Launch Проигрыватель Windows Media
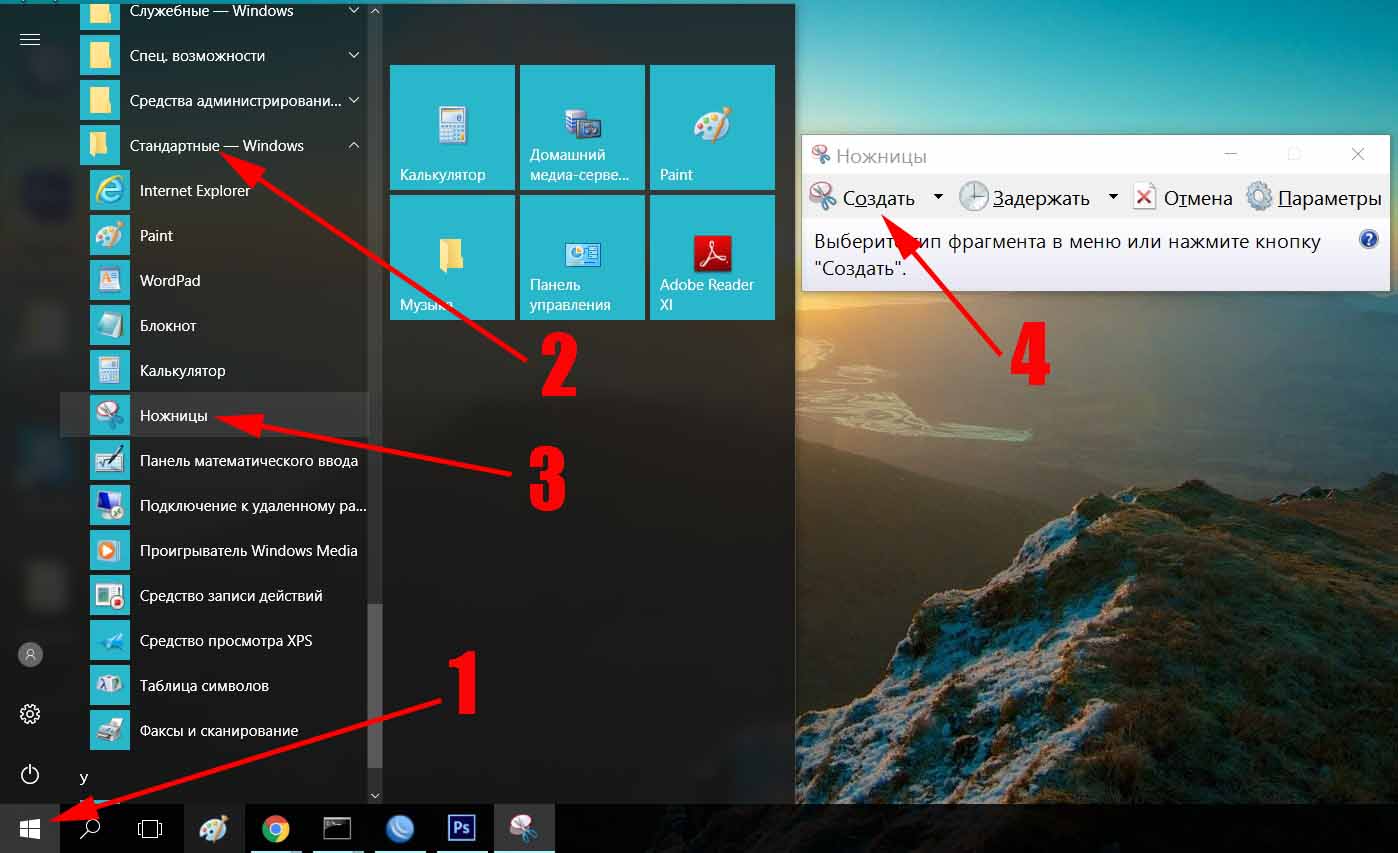Viewport: 1398px width, 853px height. click(x=214, y=550)
